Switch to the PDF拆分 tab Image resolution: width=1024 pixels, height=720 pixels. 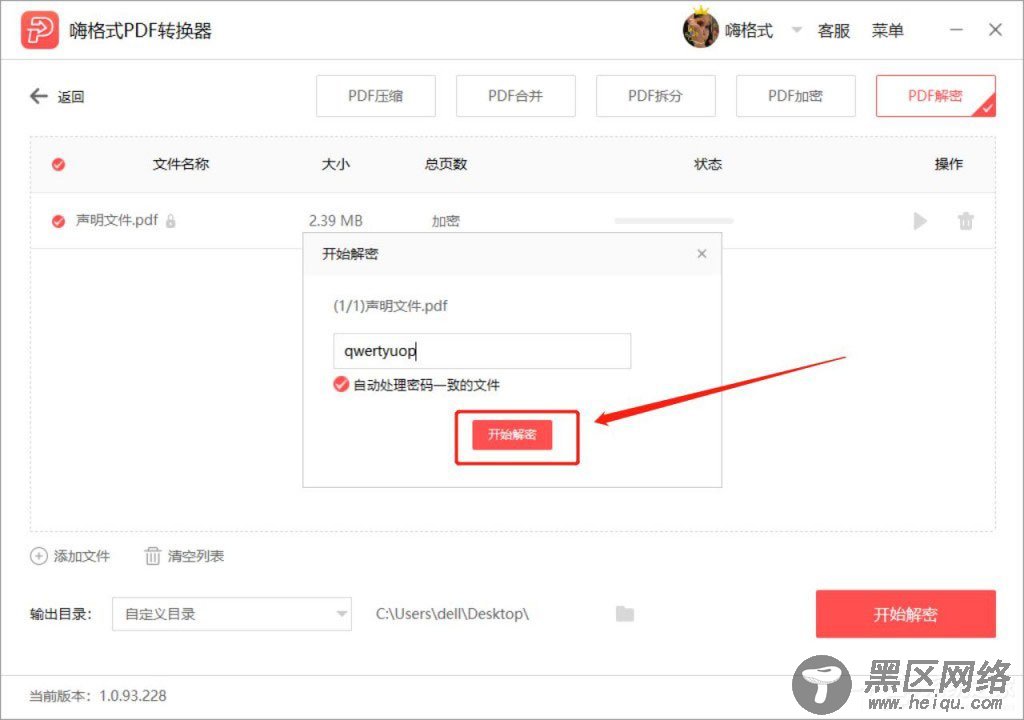pyautogui.click(x=655, y=96)
